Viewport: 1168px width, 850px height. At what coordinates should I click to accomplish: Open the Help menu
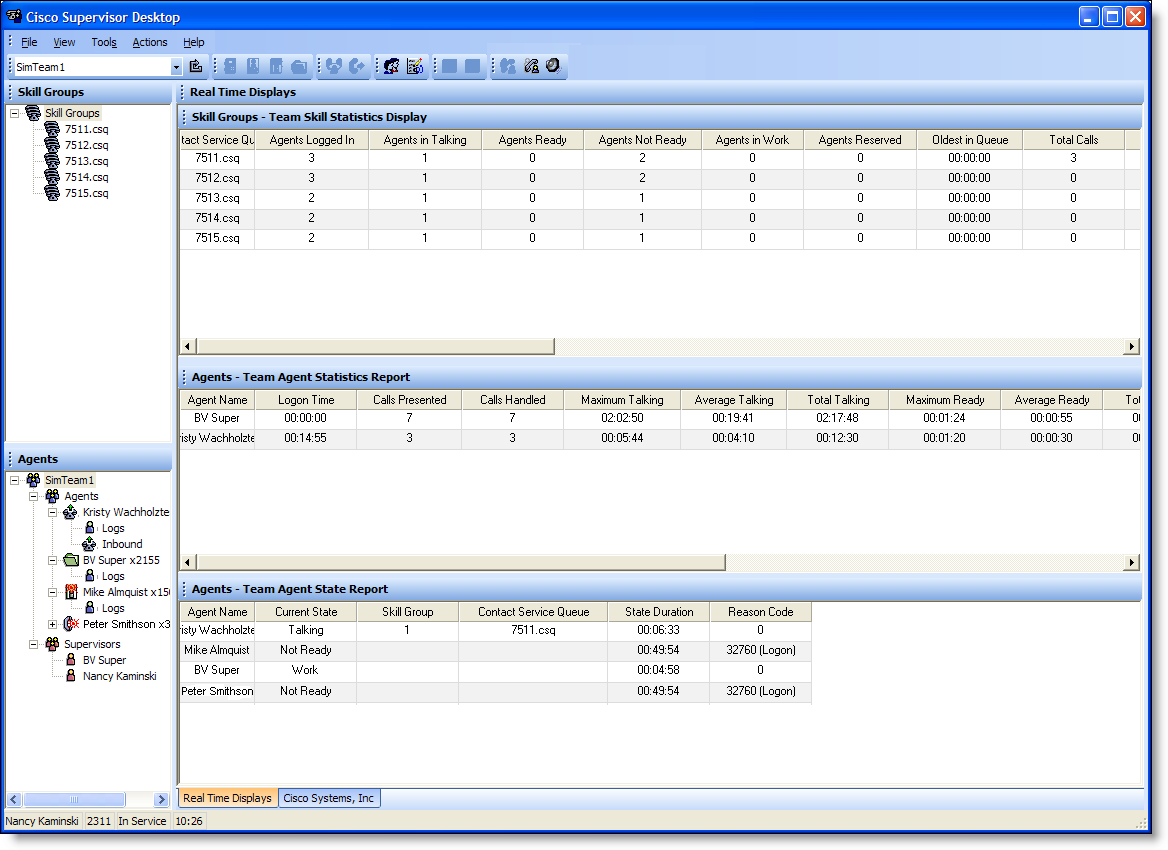(194, 42)
